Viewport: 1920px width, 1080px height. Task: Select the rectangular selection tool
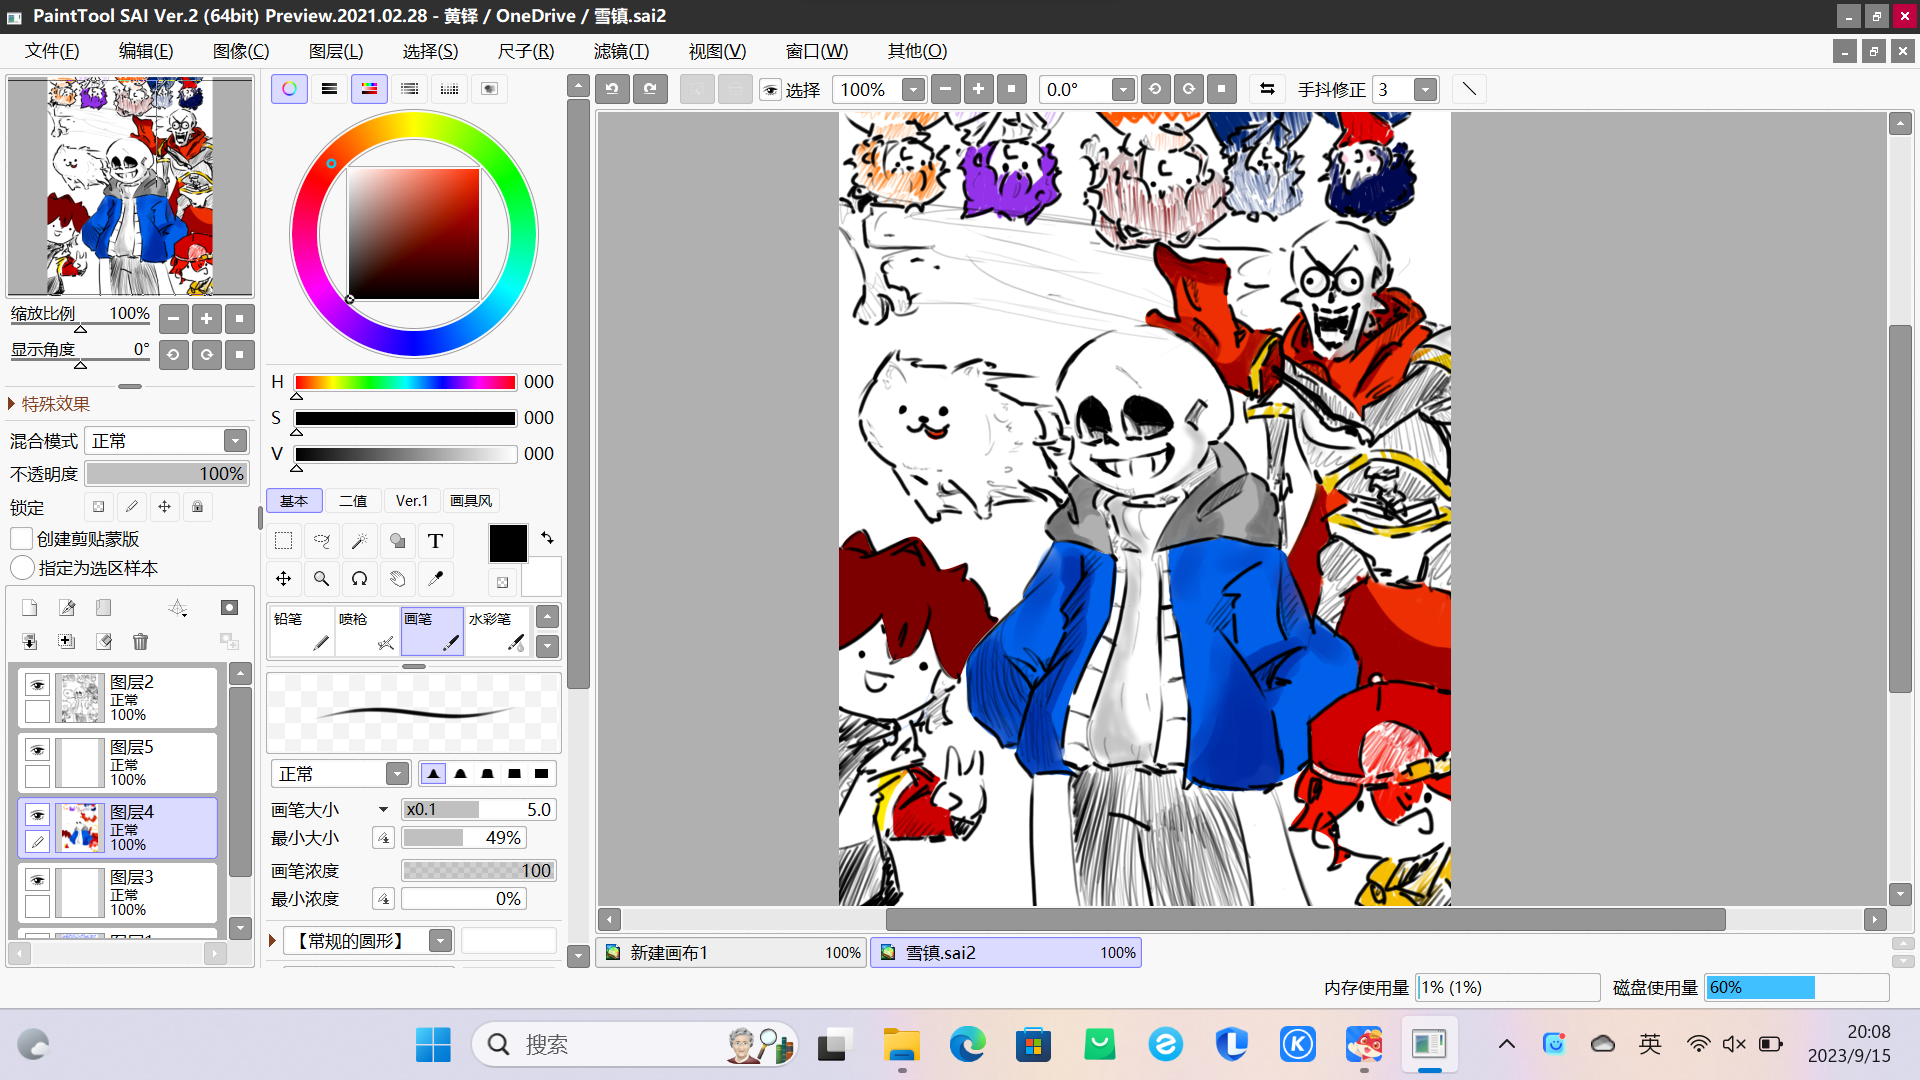tap(284, 541)
